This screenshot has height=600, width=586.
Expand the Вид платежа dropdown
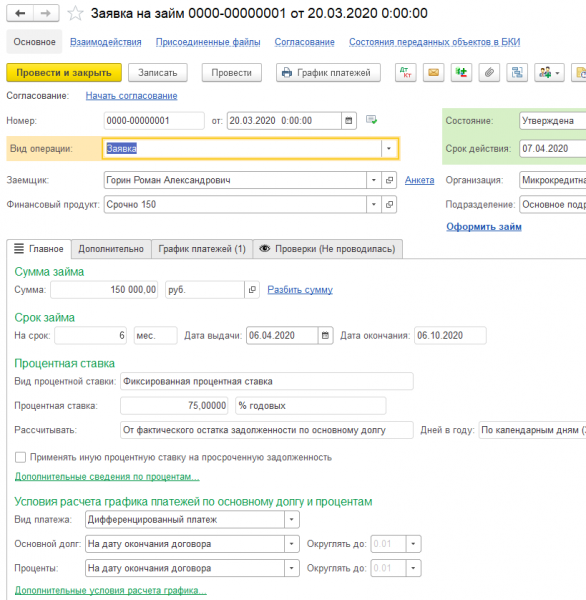tap(292, 520)
